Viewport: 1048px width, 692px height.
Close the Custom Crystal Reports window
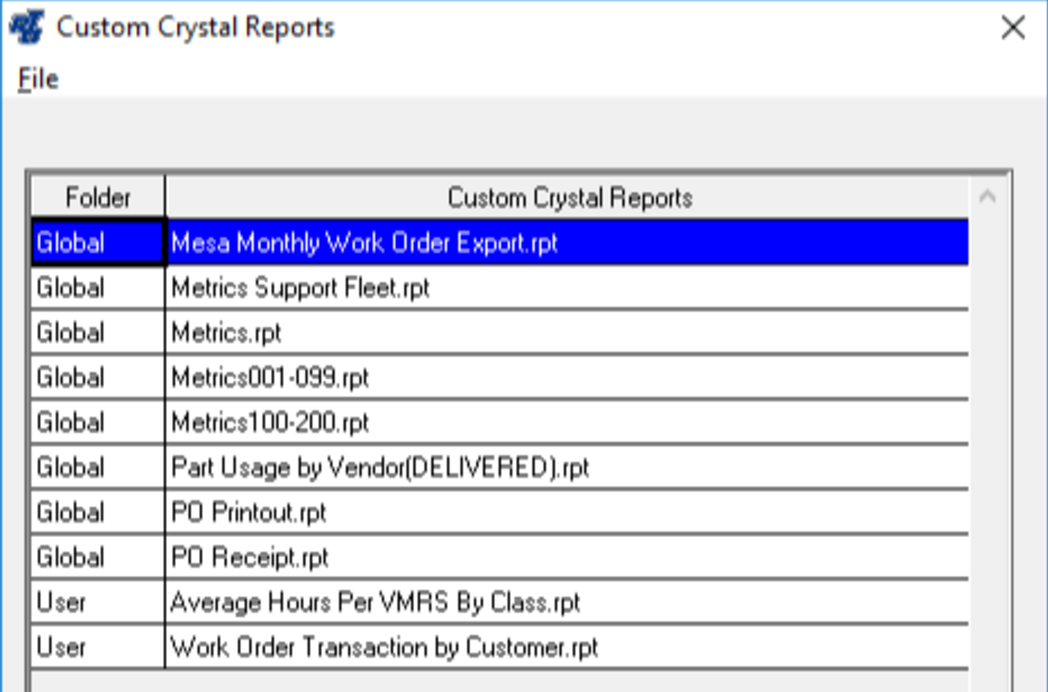[x=1013, y=28]
